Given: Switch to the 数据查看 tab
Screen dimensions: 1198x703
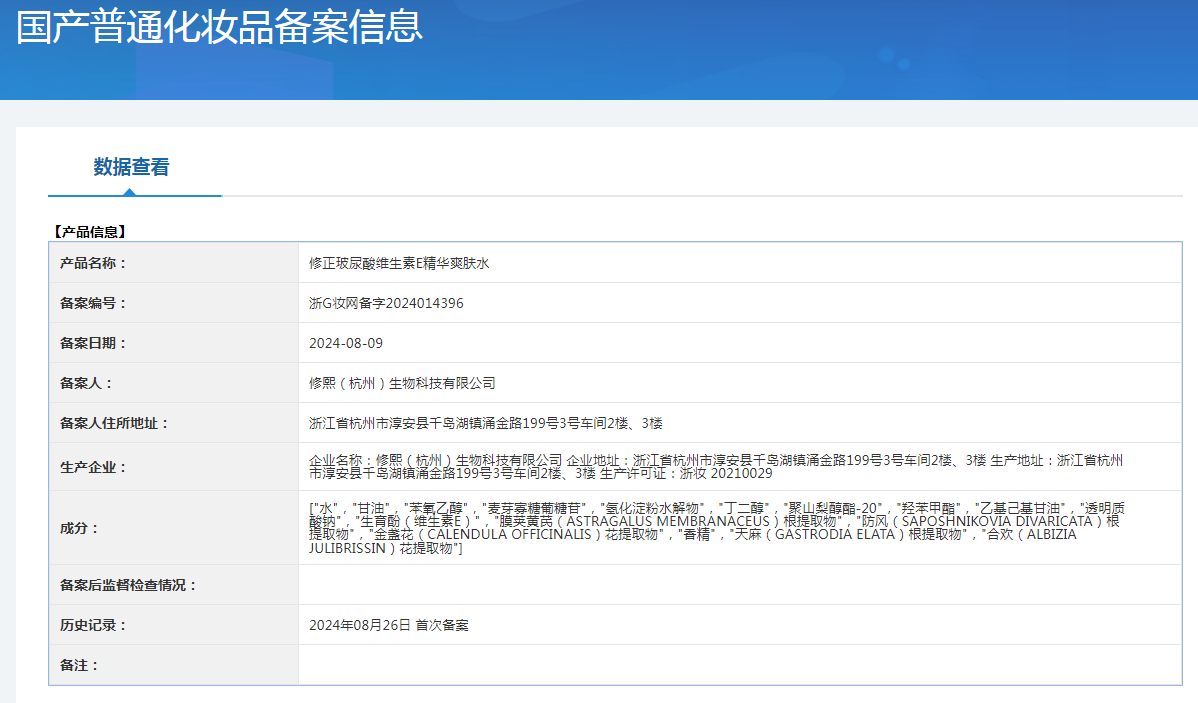Looking at the screenshot, I should (131, 167).
